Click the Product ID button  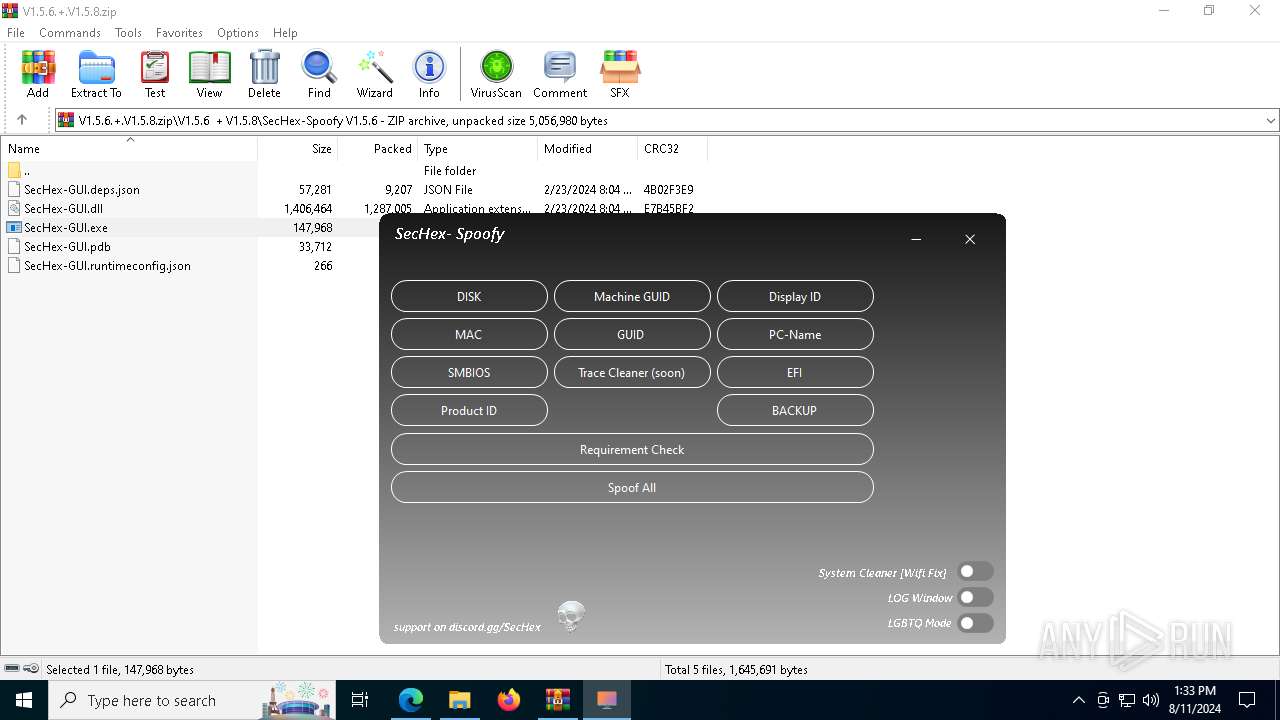[469, 410]
